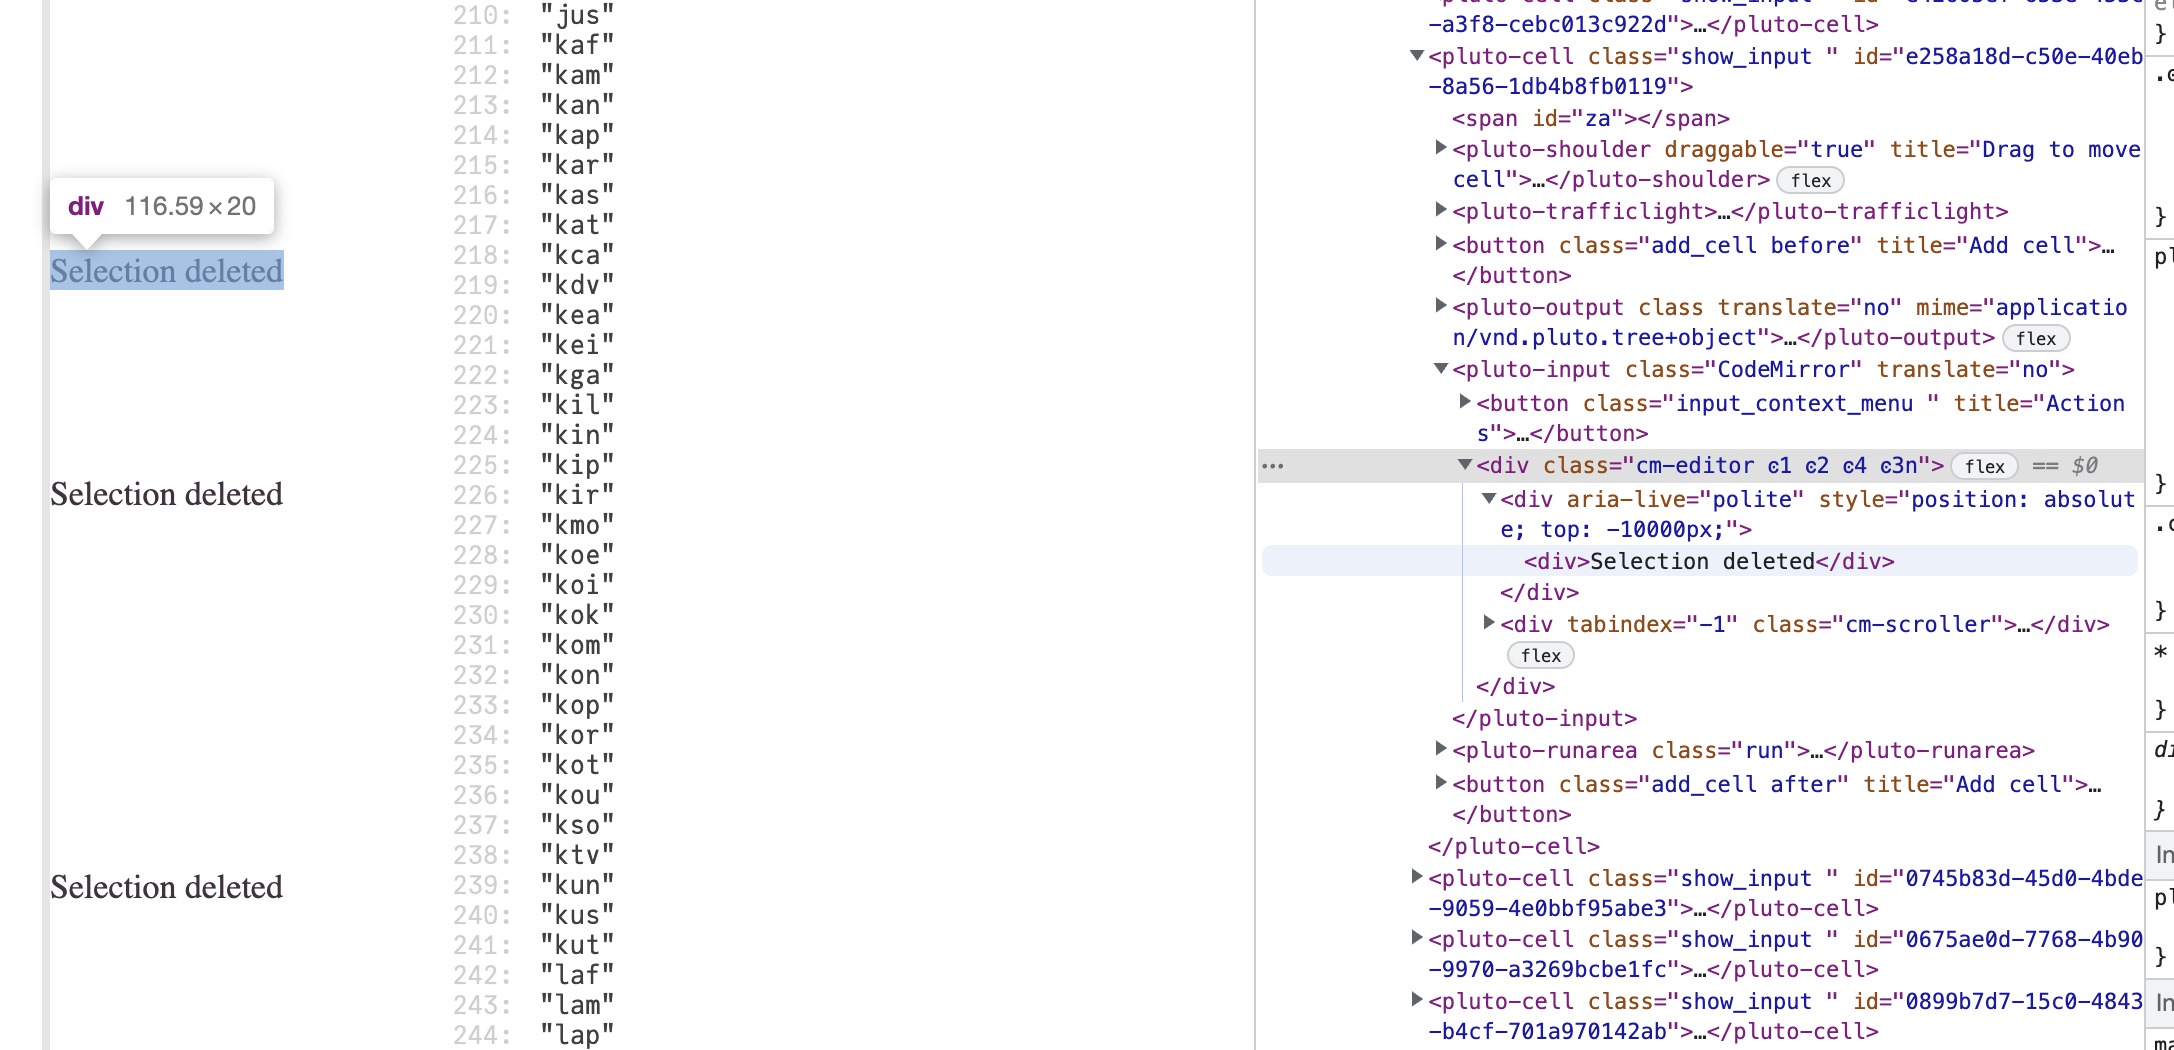This screenshot has width=2174, height=1050.
Task: Toggle the flex badge beside cm-scroller div
Action: [x=1540, y=655]
